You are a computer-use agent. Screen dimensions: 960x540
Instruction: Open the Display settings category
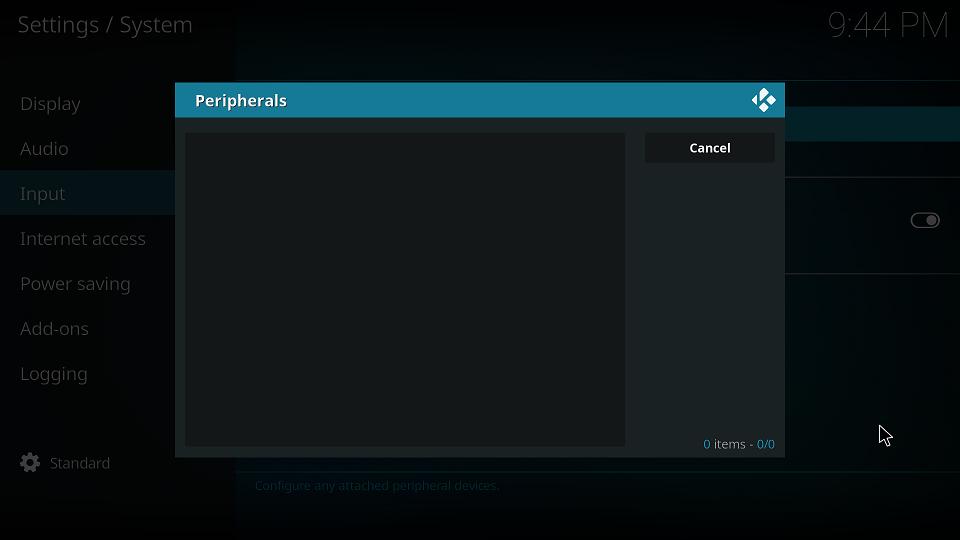[50, 104]
